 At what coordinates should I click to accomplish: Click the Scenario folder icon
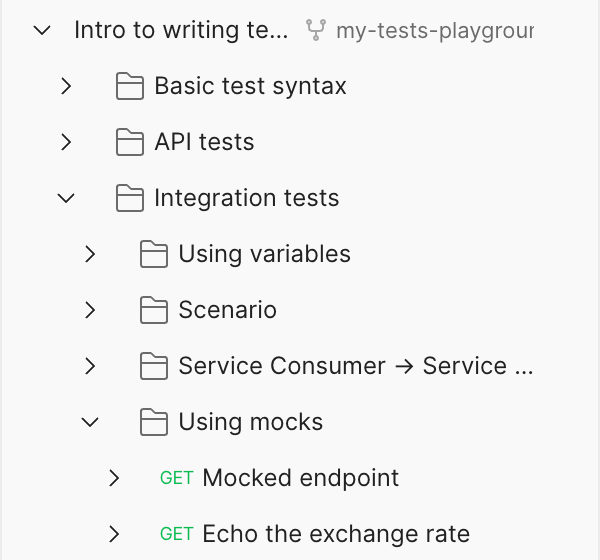point(154,310)
